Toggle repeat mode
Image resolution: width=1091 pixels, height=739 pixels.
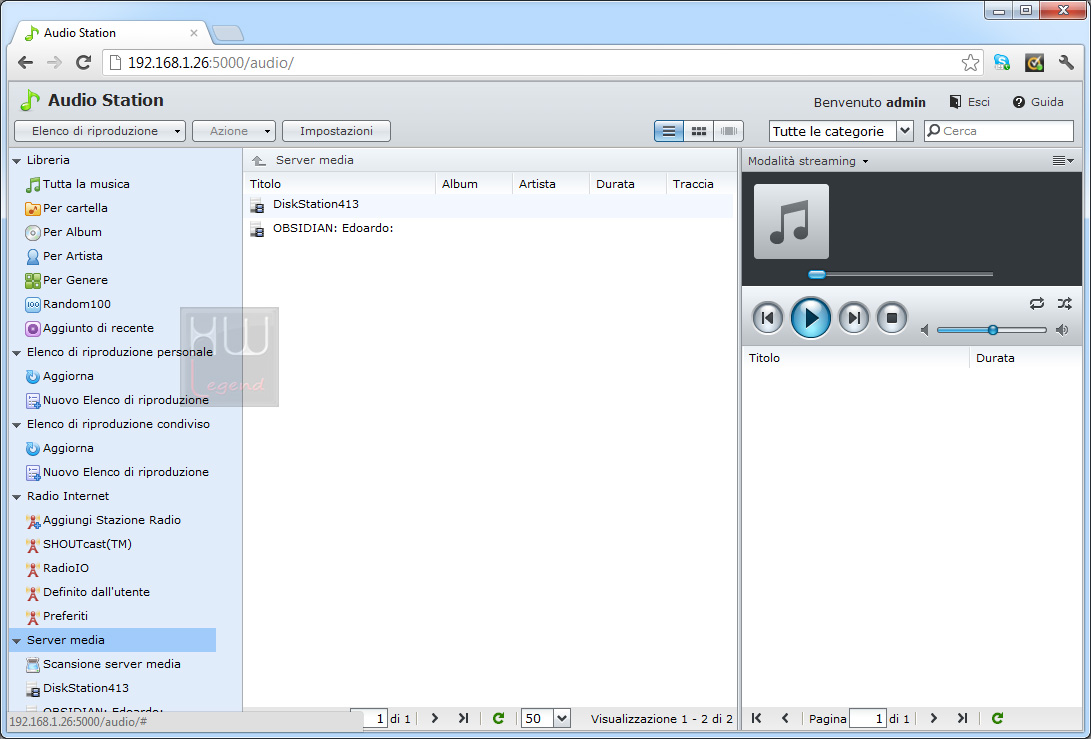tap(1037, 303)
